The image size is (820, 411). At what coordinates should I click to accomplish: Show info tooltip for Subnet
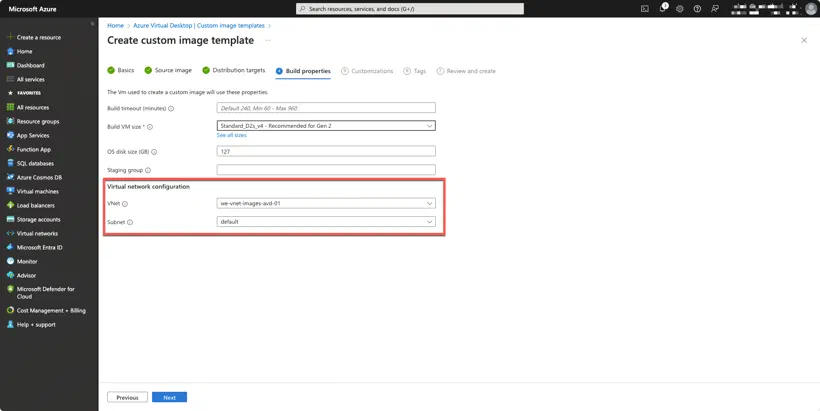pos(130,222)
